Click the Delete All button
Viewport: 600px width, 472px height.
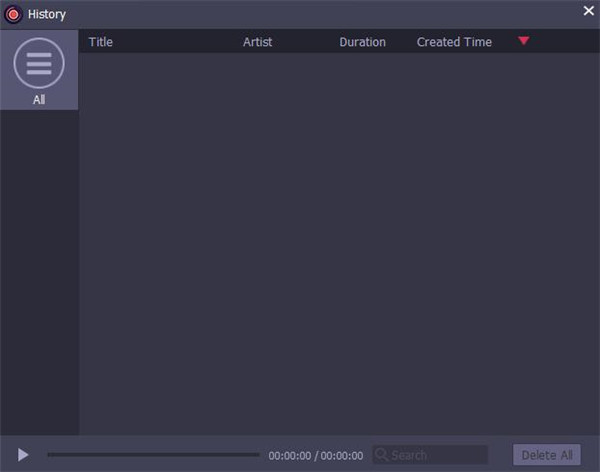coord(546,455)
